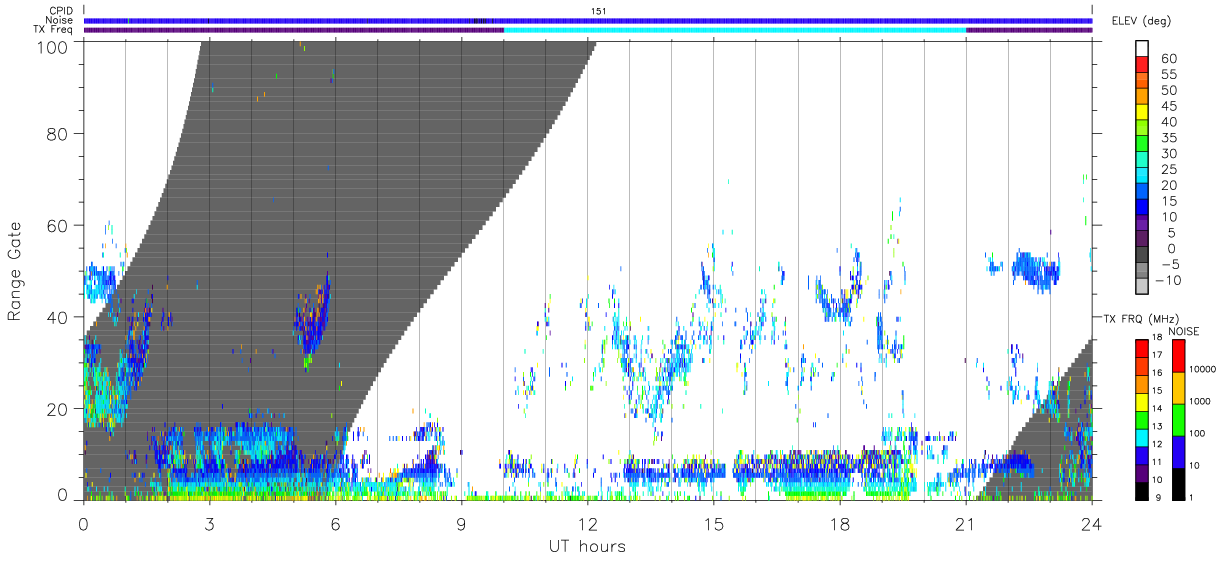Click the '10000' label on NOISE legend

(1203, 369)
